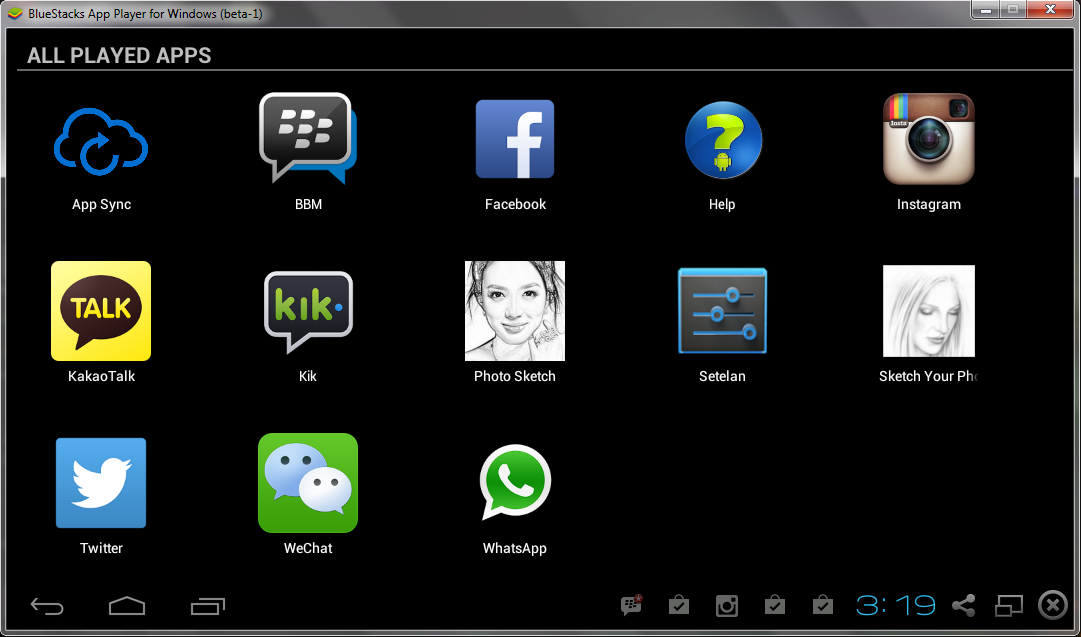Open the recent apps button
Image resolution: width=1081 pixels, height=637 pixels.
[208, 606]
